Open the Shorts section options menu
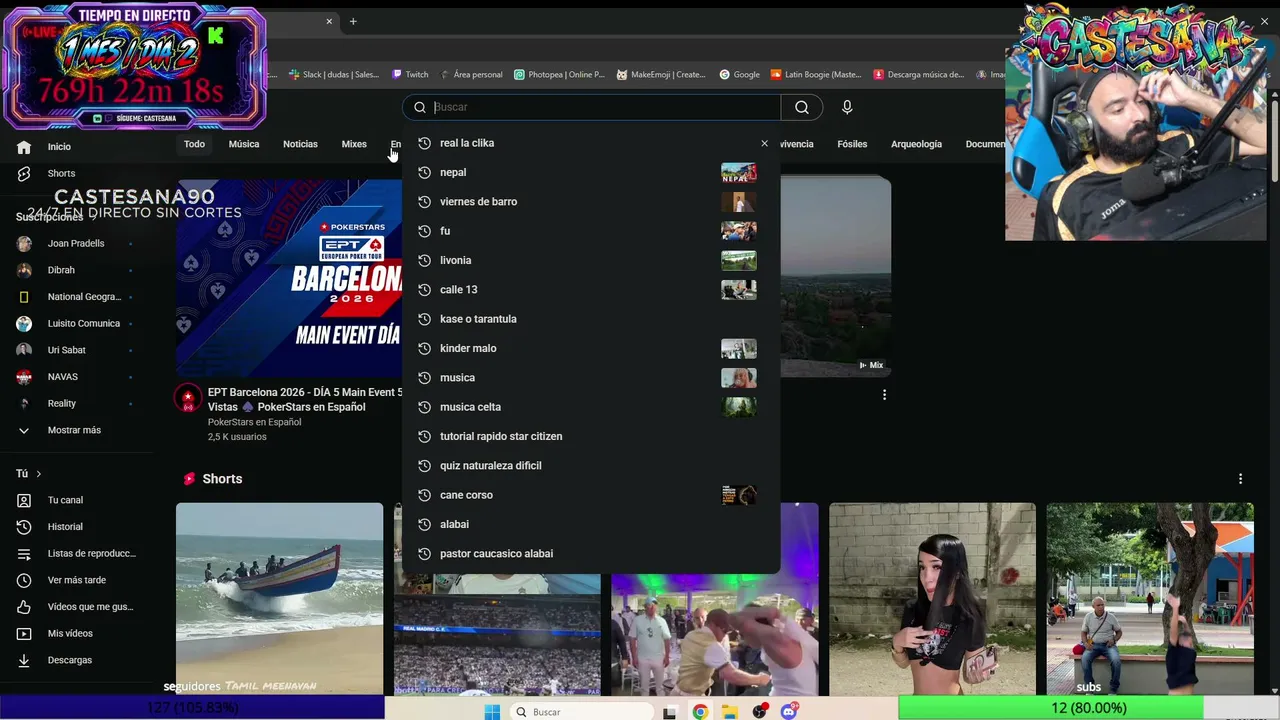 (x=1240, y=479)
